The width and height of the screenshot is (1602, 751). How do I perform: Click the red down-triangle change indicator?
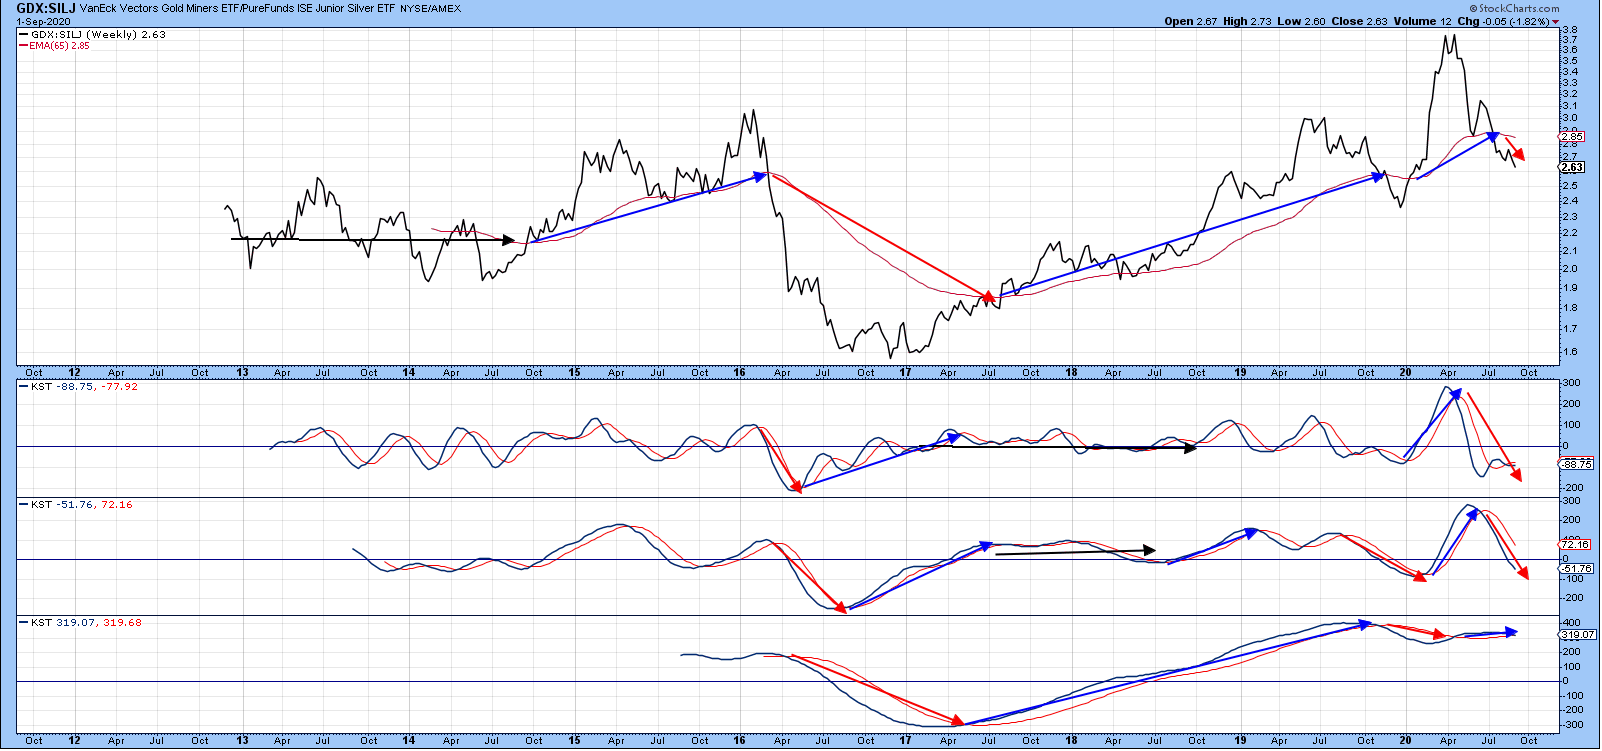pos(1556,22)
